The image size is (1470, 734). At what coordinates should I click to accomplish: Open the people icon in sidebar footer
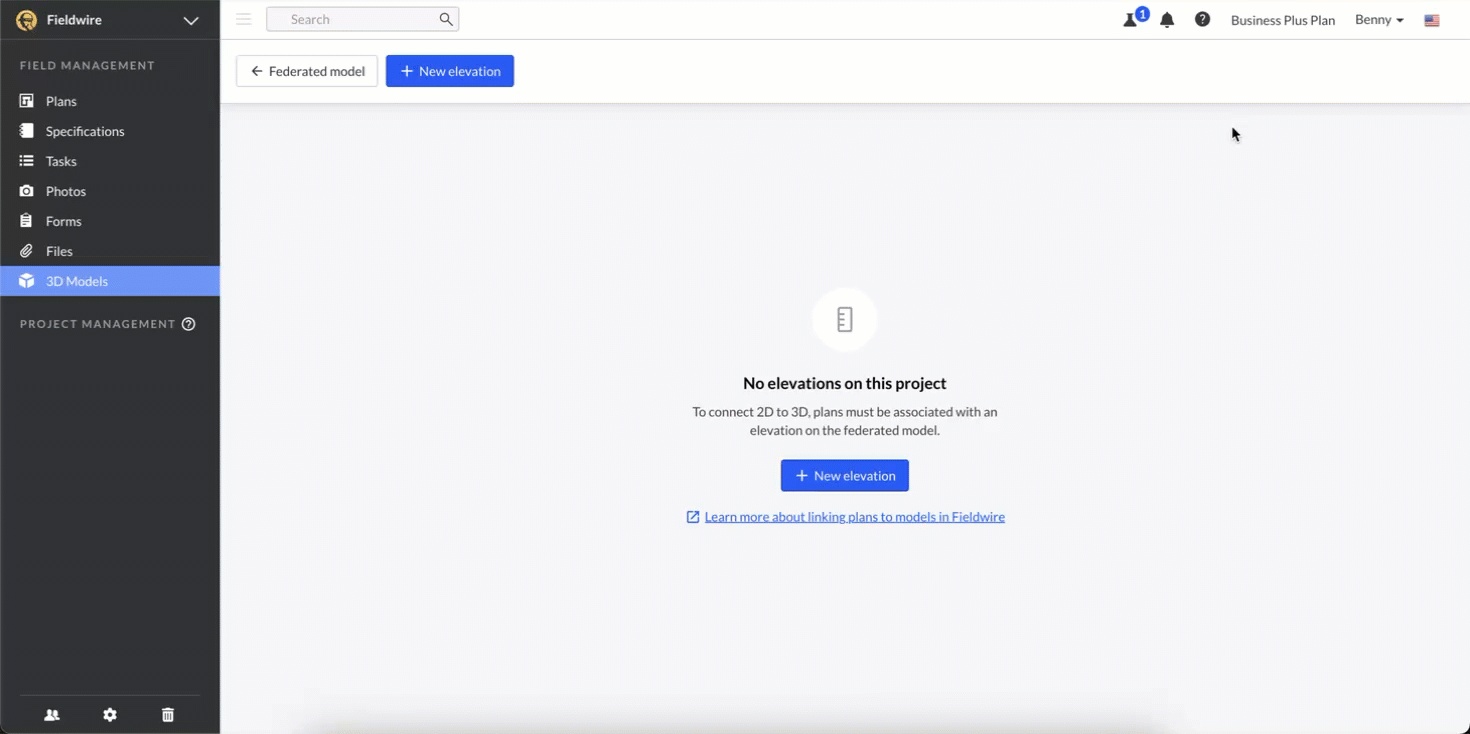[52, 715]
